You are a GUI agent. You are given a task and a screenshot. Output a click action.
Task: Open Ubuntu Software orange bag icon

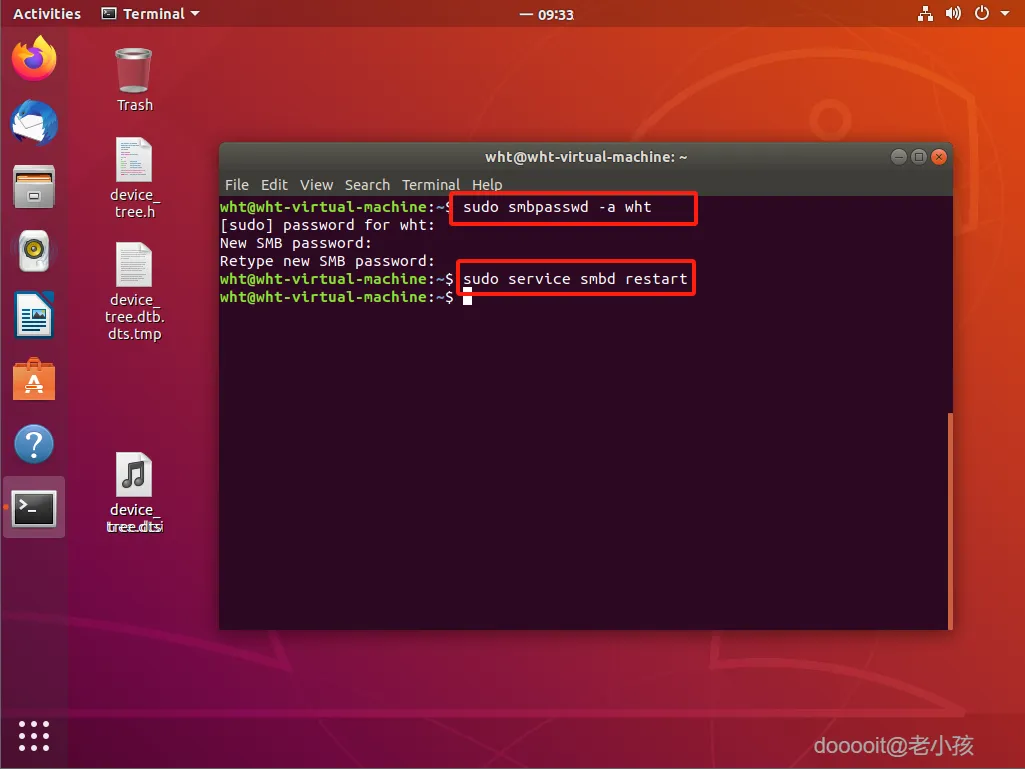click(34, 379)
